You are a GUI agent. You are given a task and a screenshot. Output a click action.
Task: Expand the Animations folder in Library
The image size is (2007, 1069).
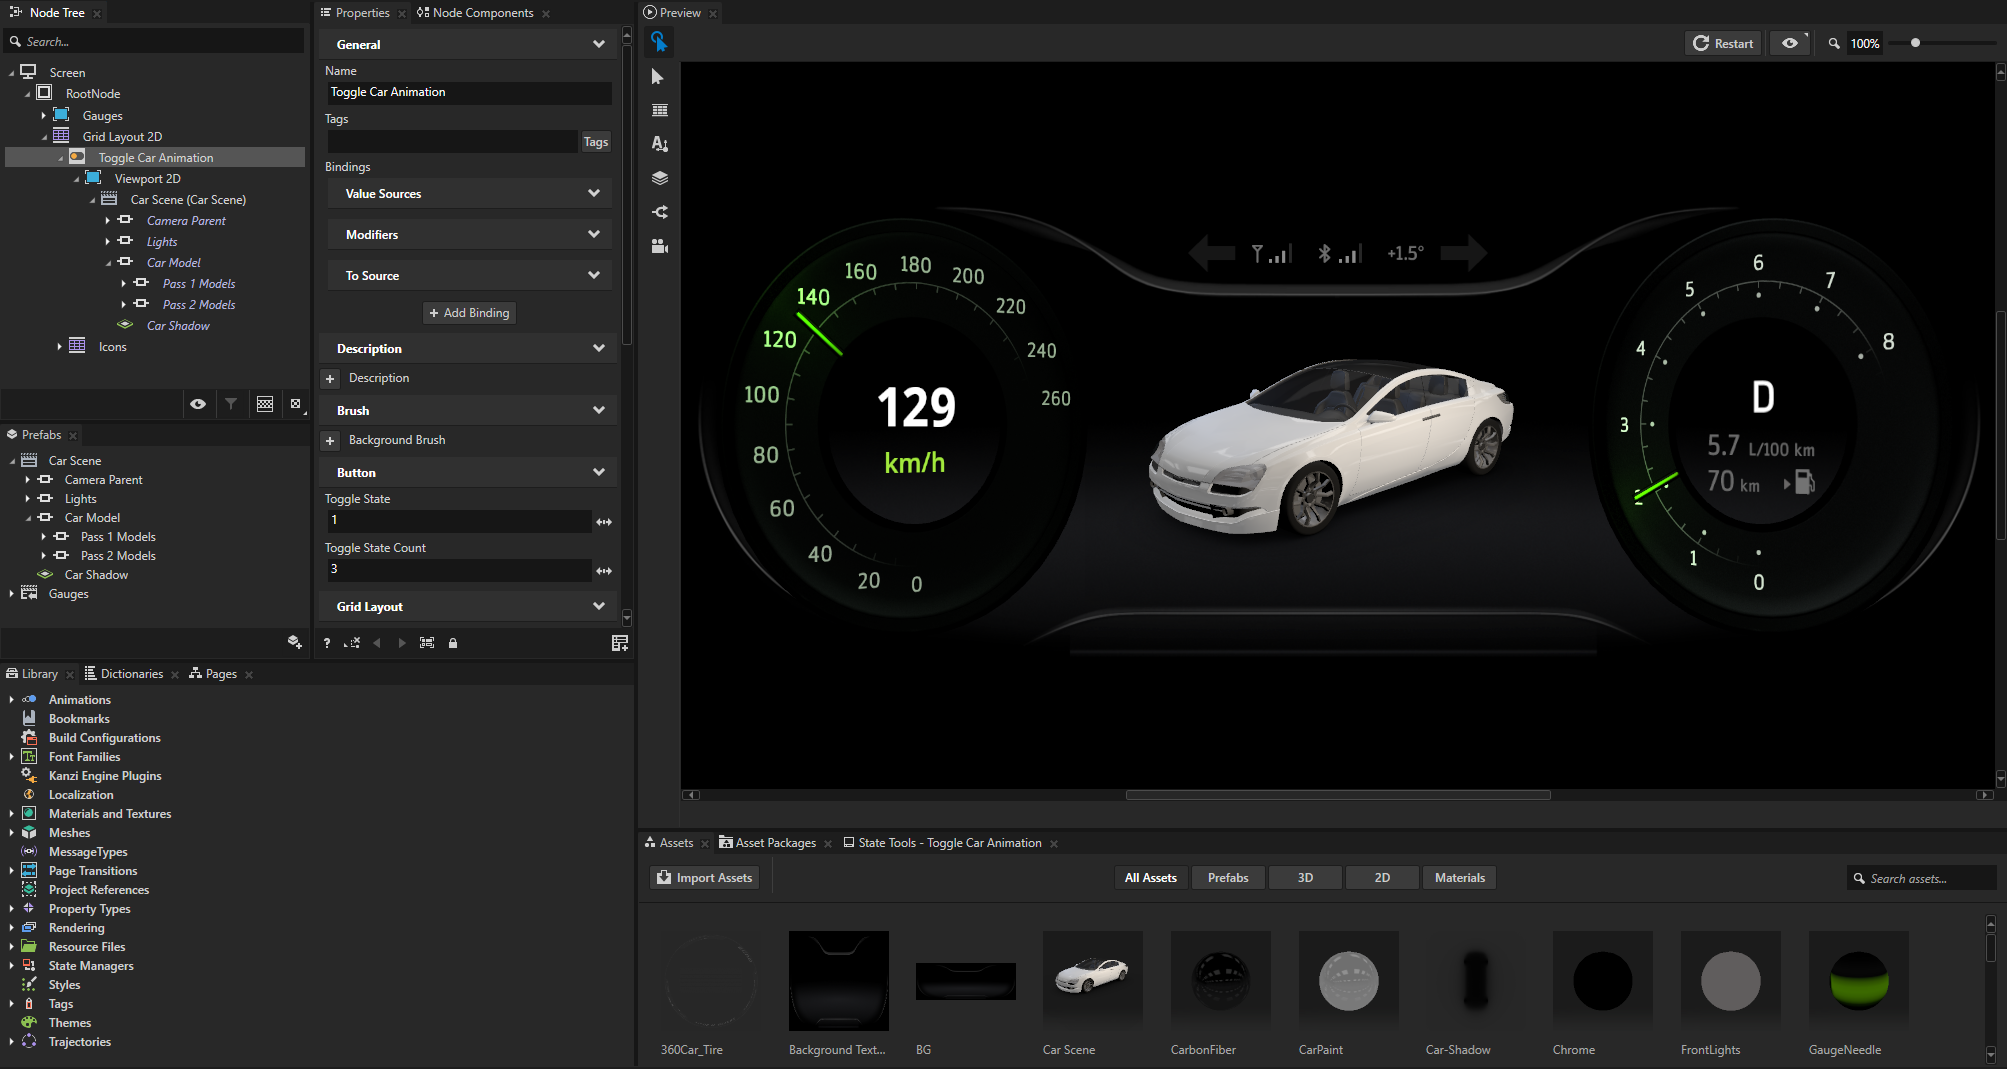click(x=11, y=700)
